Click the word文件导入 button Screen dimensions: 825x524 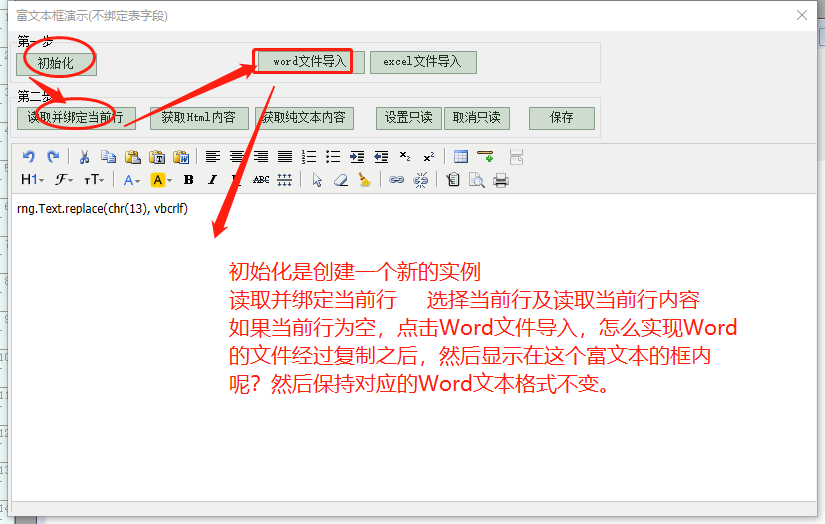309,62
